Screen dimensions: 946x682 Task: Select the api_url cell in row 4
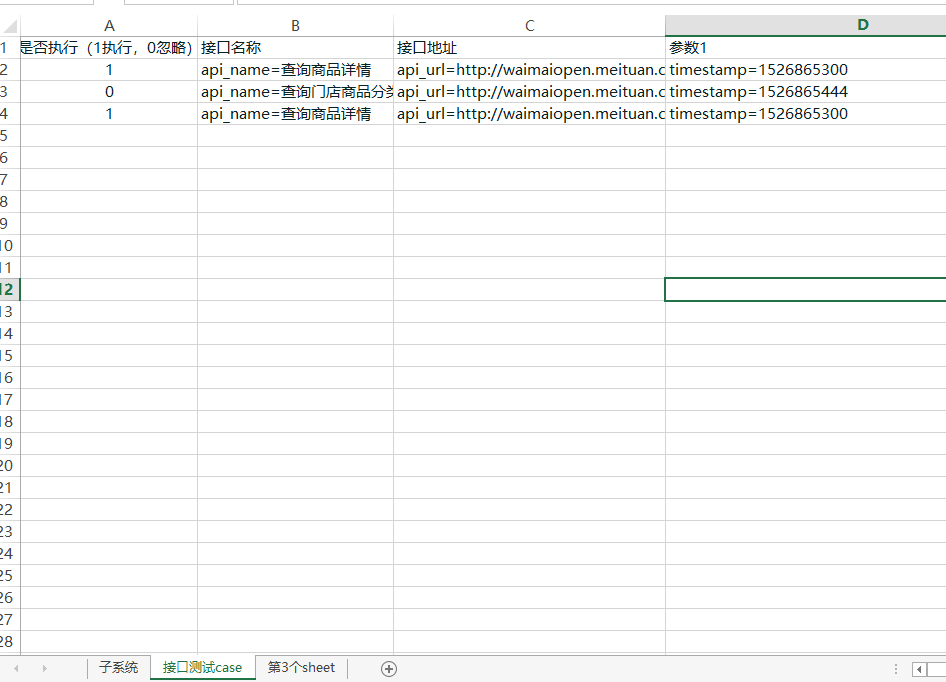coord(529,113)
